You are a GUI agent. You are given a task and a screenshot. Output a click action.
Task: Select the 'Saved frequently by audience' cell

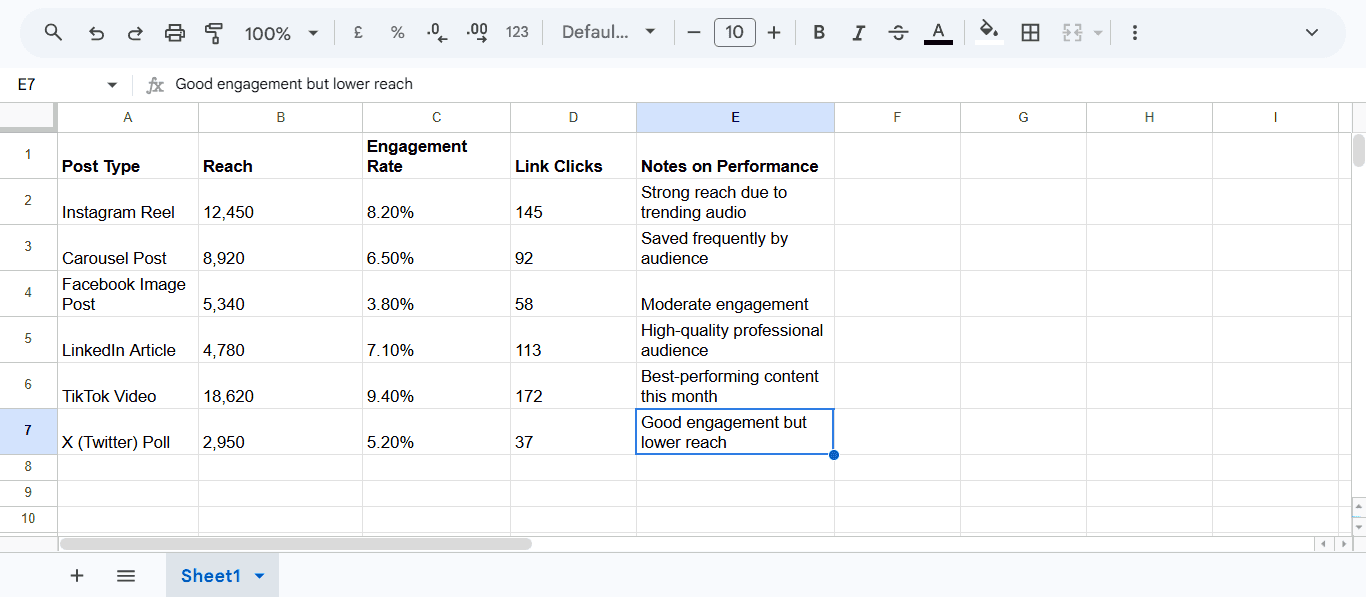(735, 248)
